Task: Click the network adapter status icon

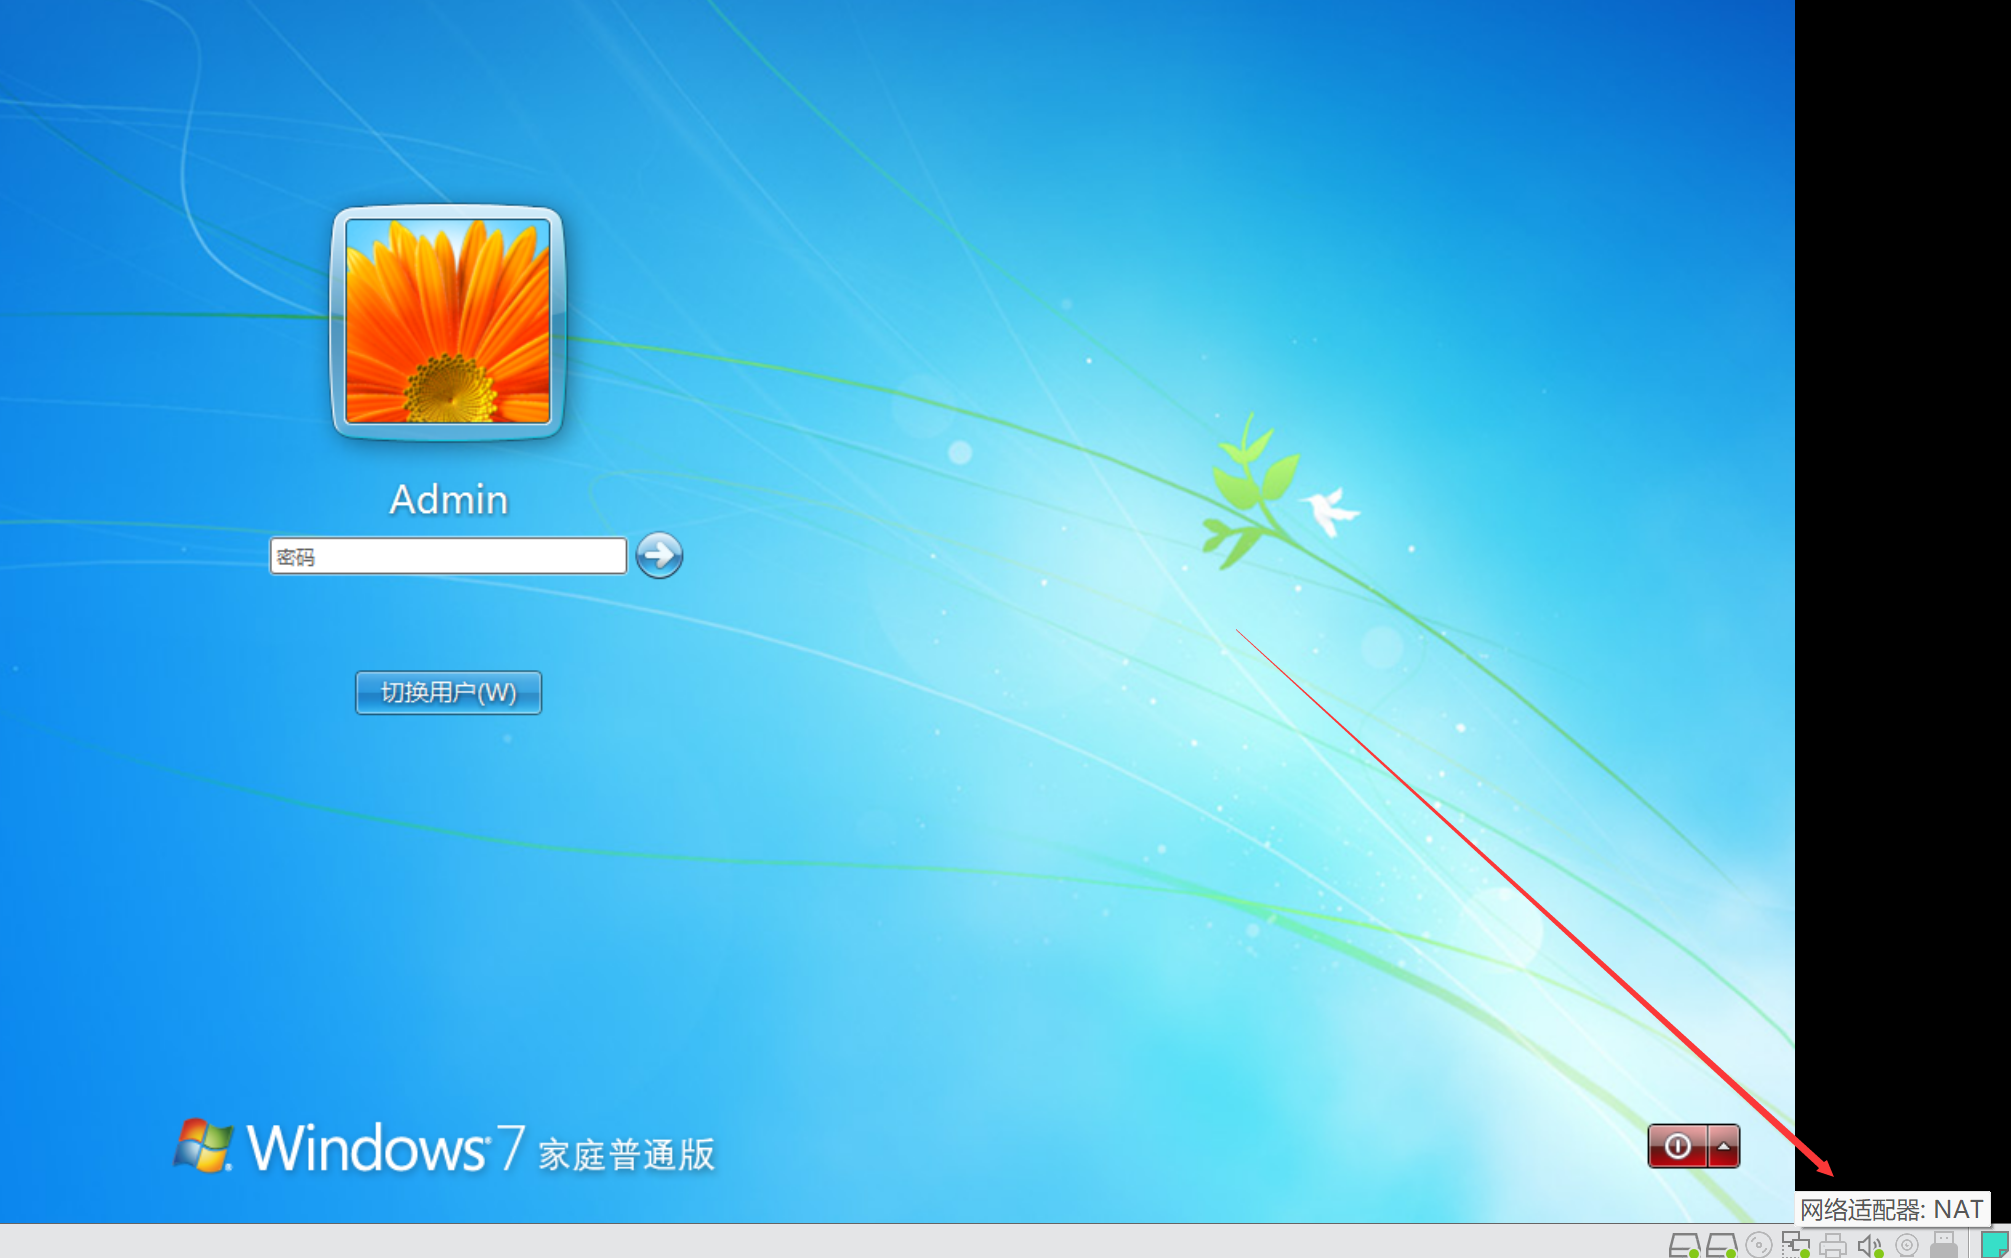Action: coord(1796,1245)
